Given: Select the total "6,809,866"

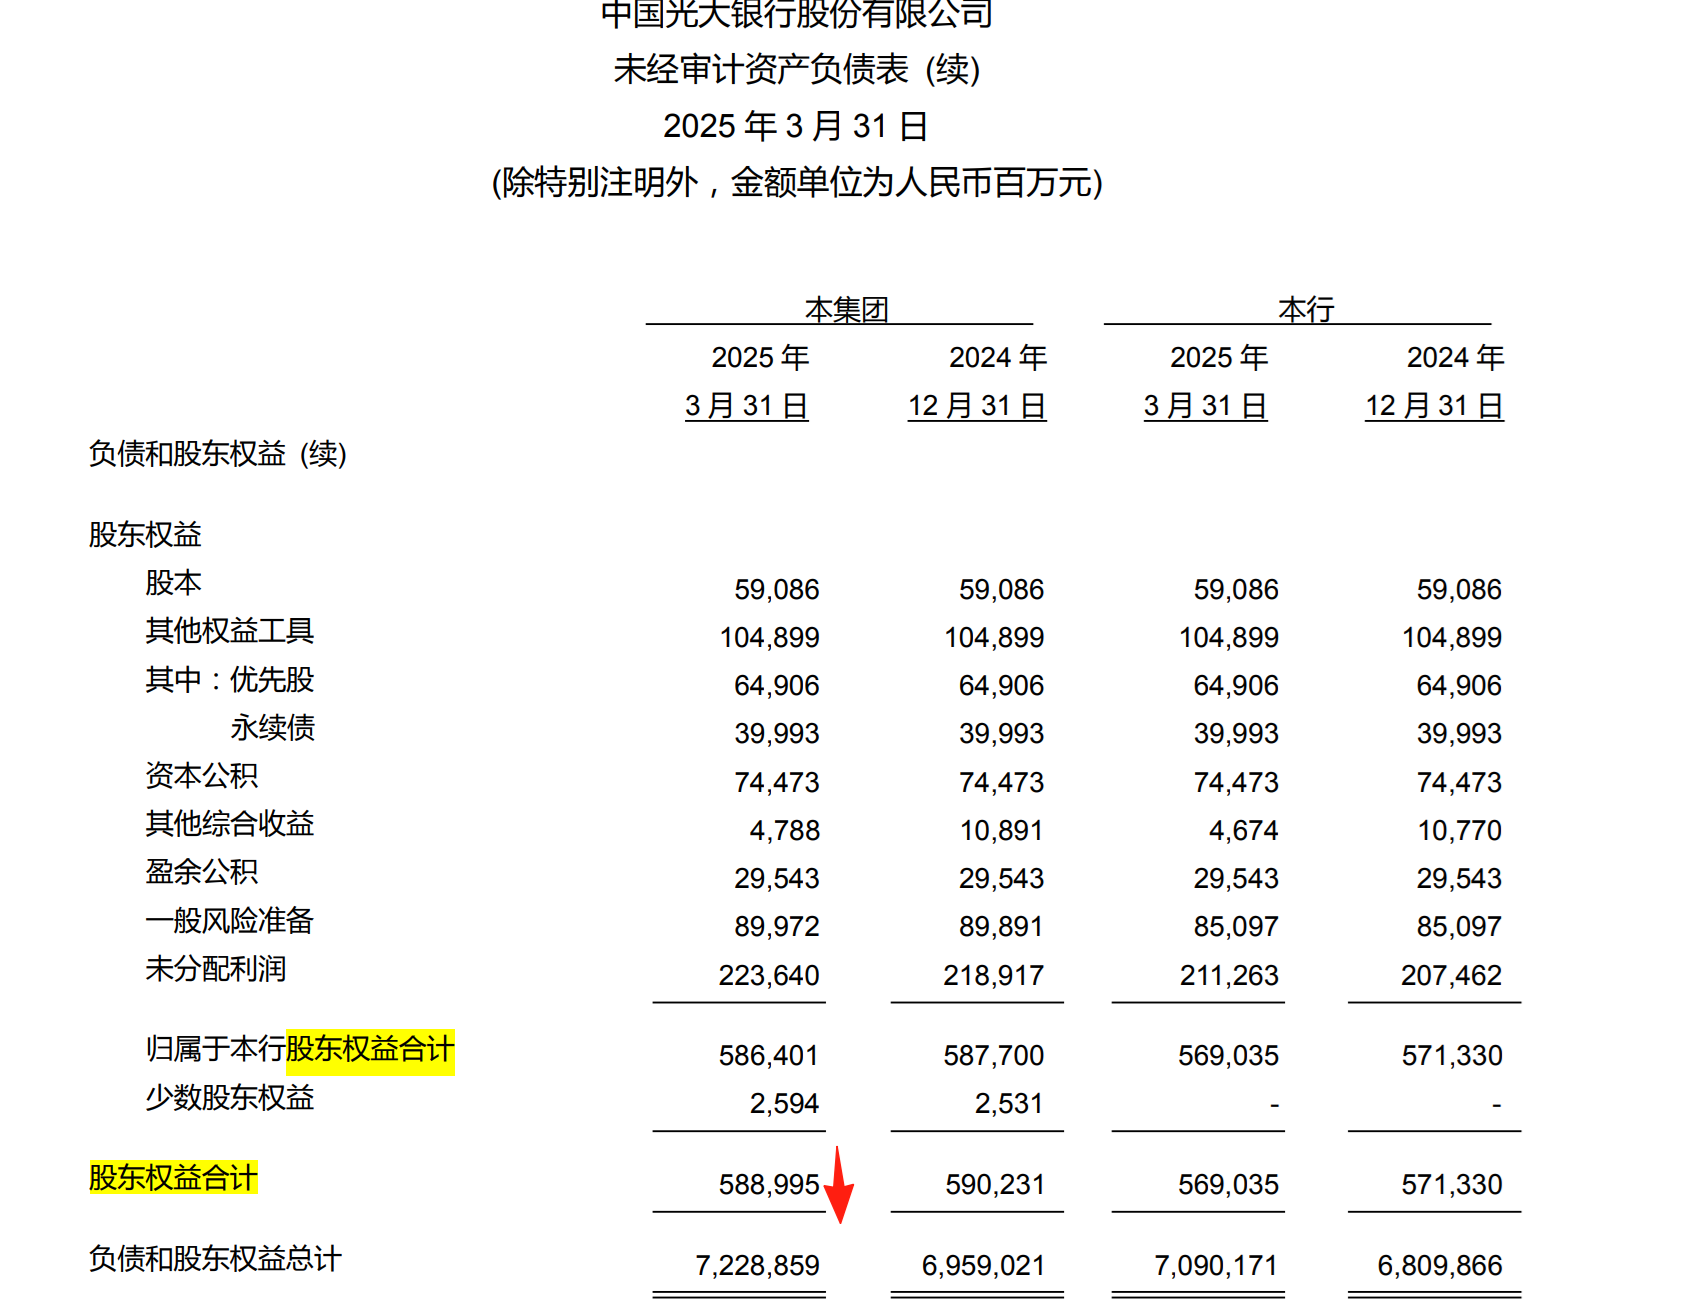Looking at the screenshot, I should pos(1439,1266).
